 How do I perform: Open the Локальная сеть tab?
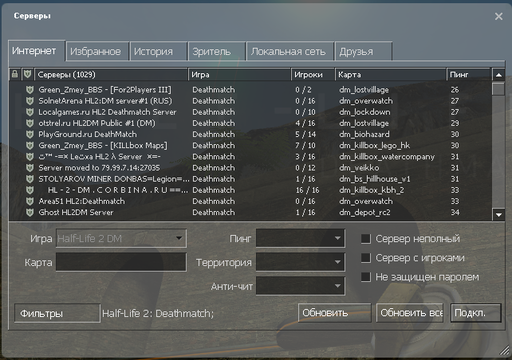pyautogui.click(x=289, y=51)
